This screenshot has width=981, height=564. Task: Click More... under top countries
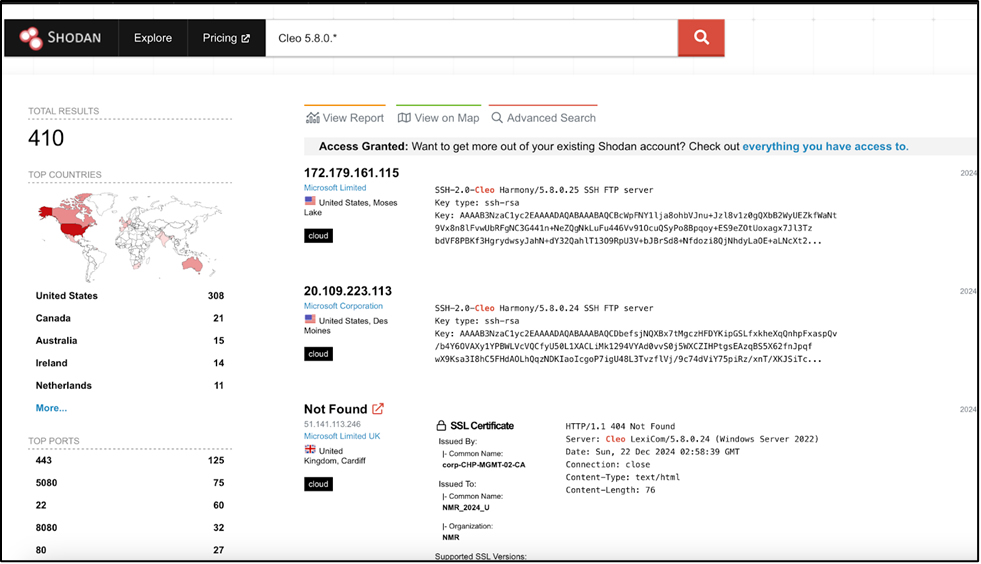[x=51, y=408]
